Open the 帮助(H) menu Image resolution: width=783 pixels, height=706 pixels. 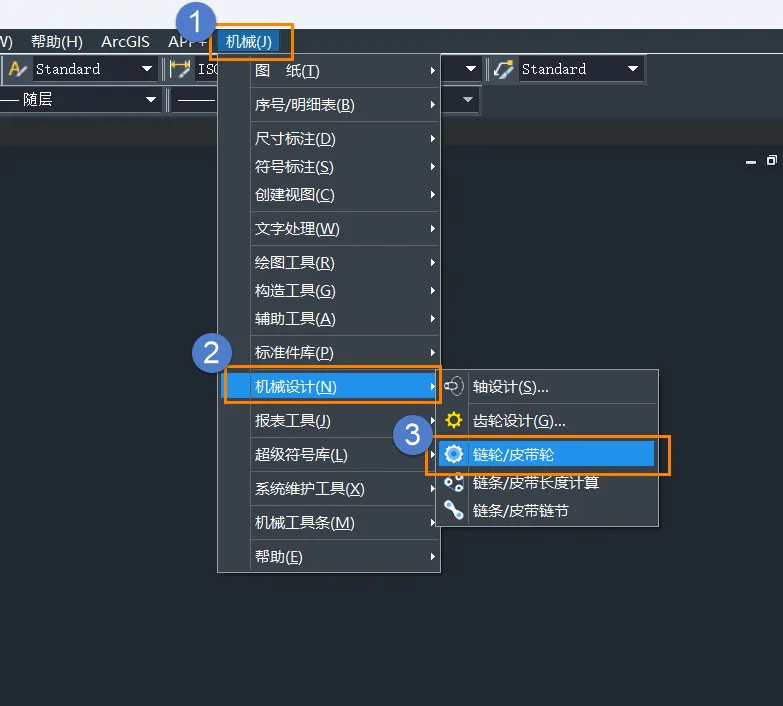pyautogui.click(x=57, y=41)
